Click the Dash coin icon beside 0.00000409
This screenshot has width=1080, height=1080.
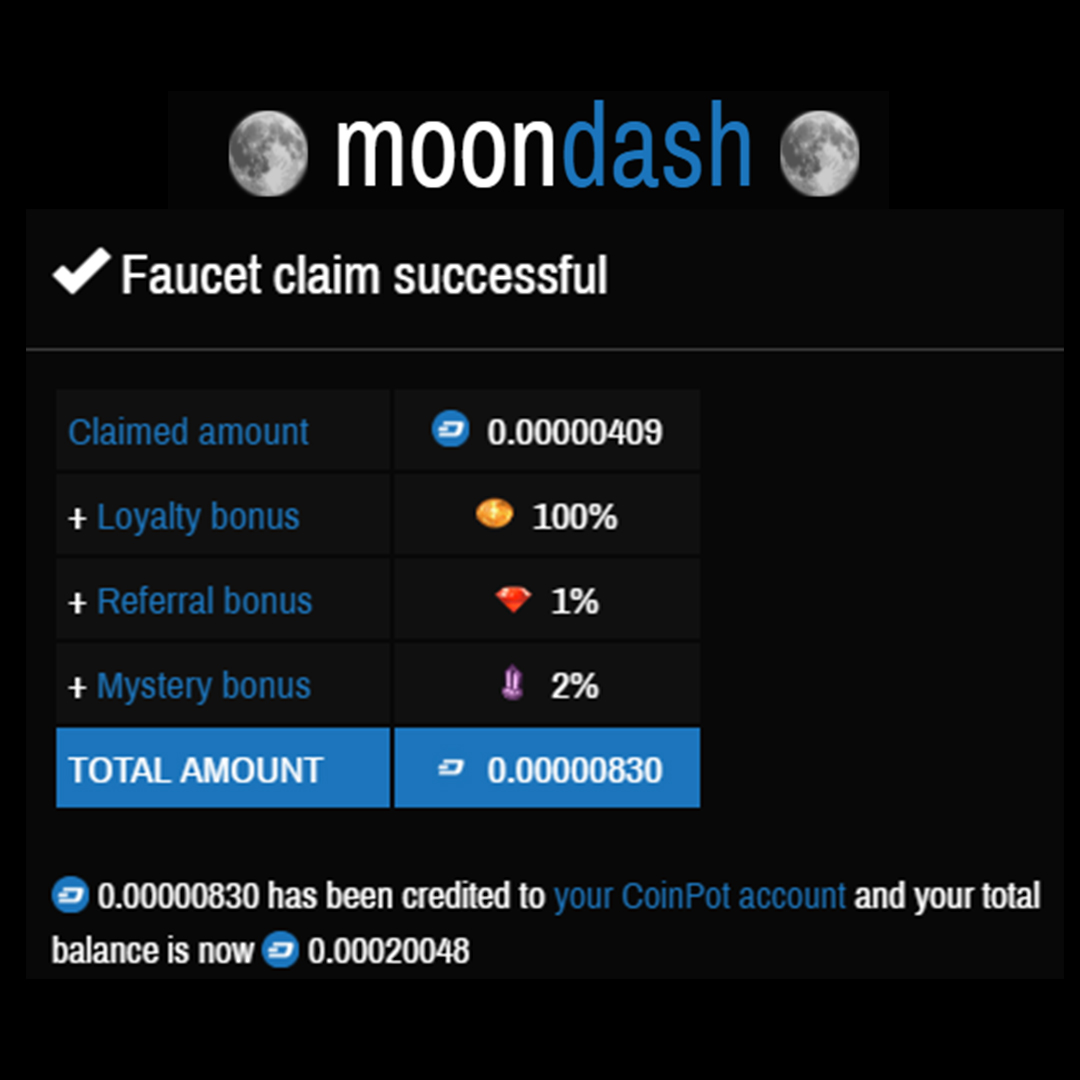[450, 428]
